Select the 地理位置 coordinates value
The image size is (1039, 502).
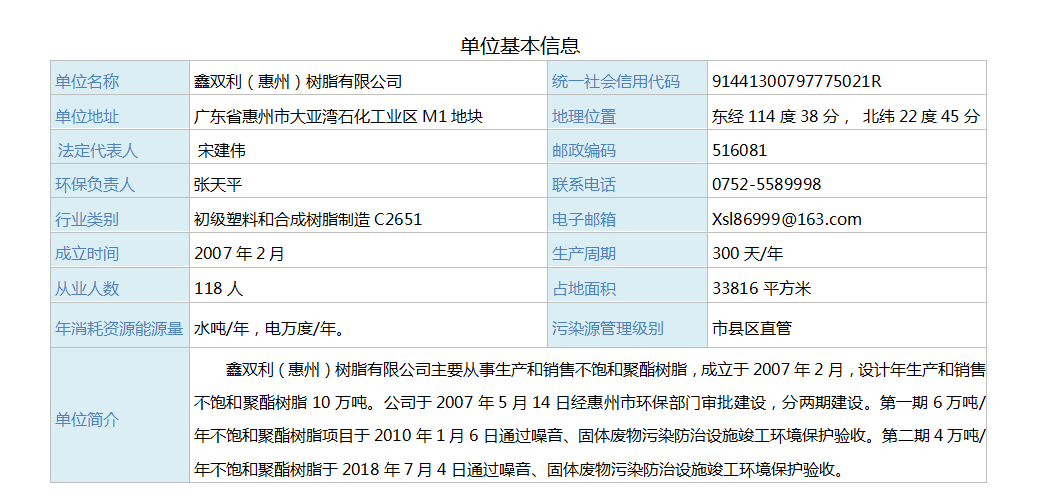coord(845,116)
